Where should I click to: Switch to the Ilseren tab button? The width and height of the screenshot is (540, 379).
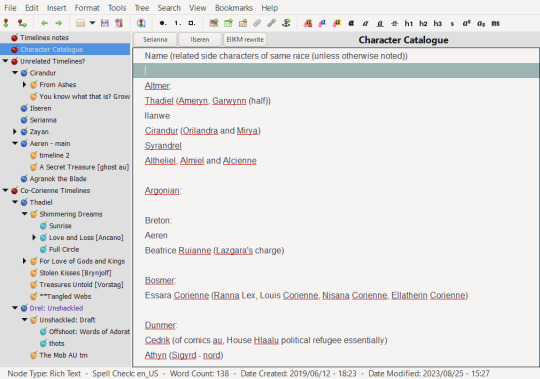click(200, 40)
